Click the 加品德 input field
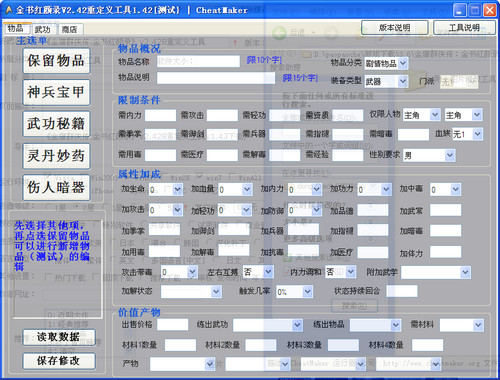The width and height of the screenshot is (500, 380). click(373, 210)
